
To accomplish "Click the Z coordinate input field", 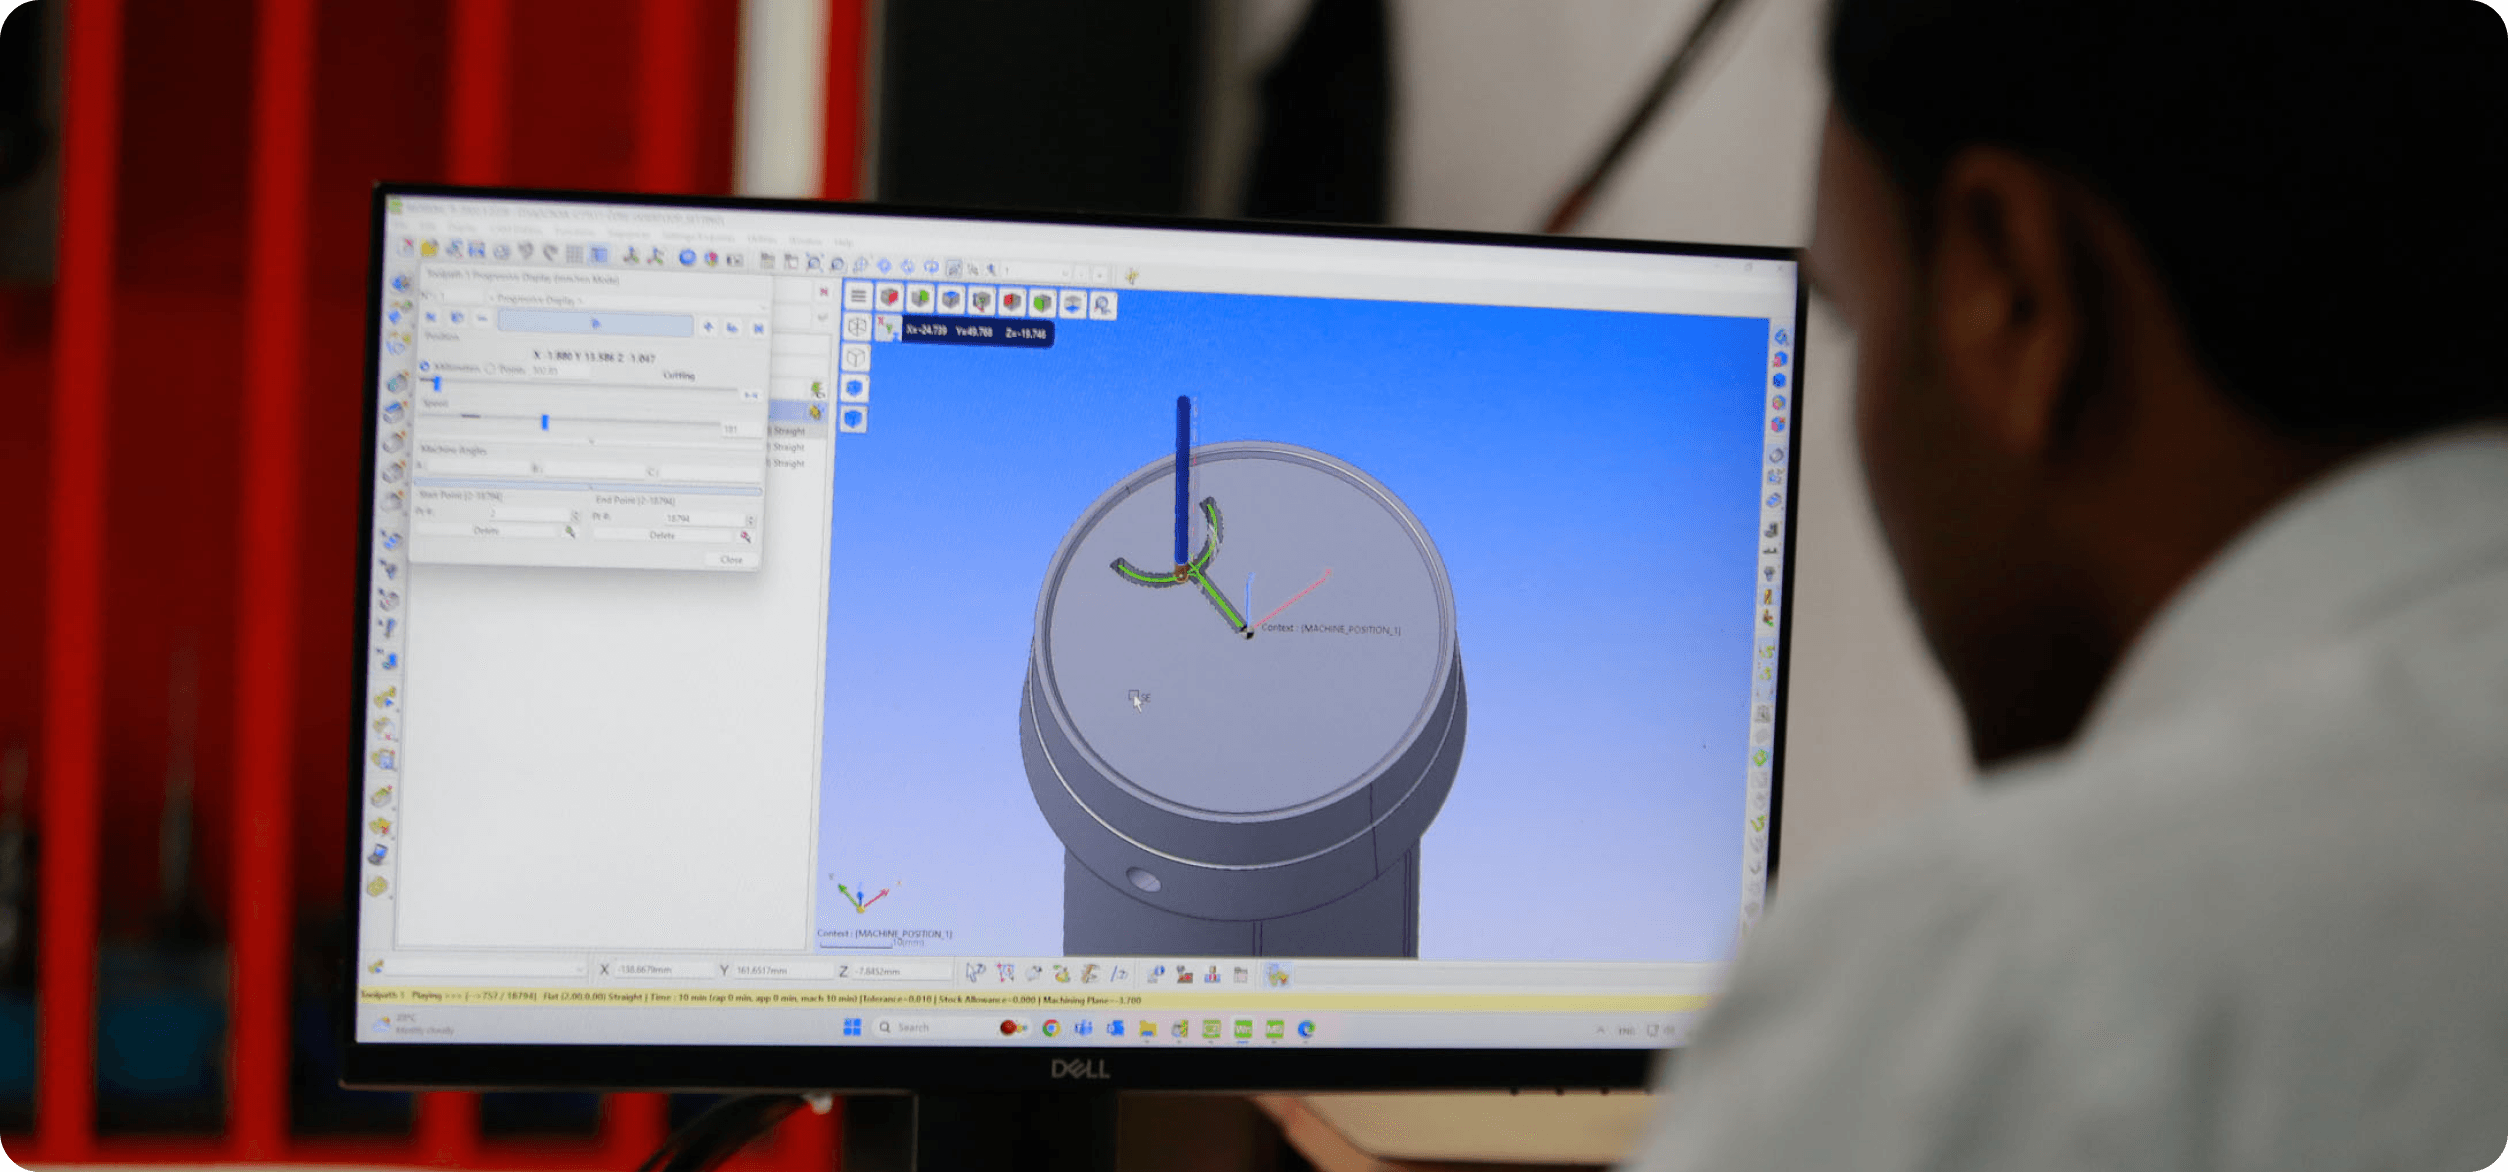I will pyautogui.click(x=901, y=971).
